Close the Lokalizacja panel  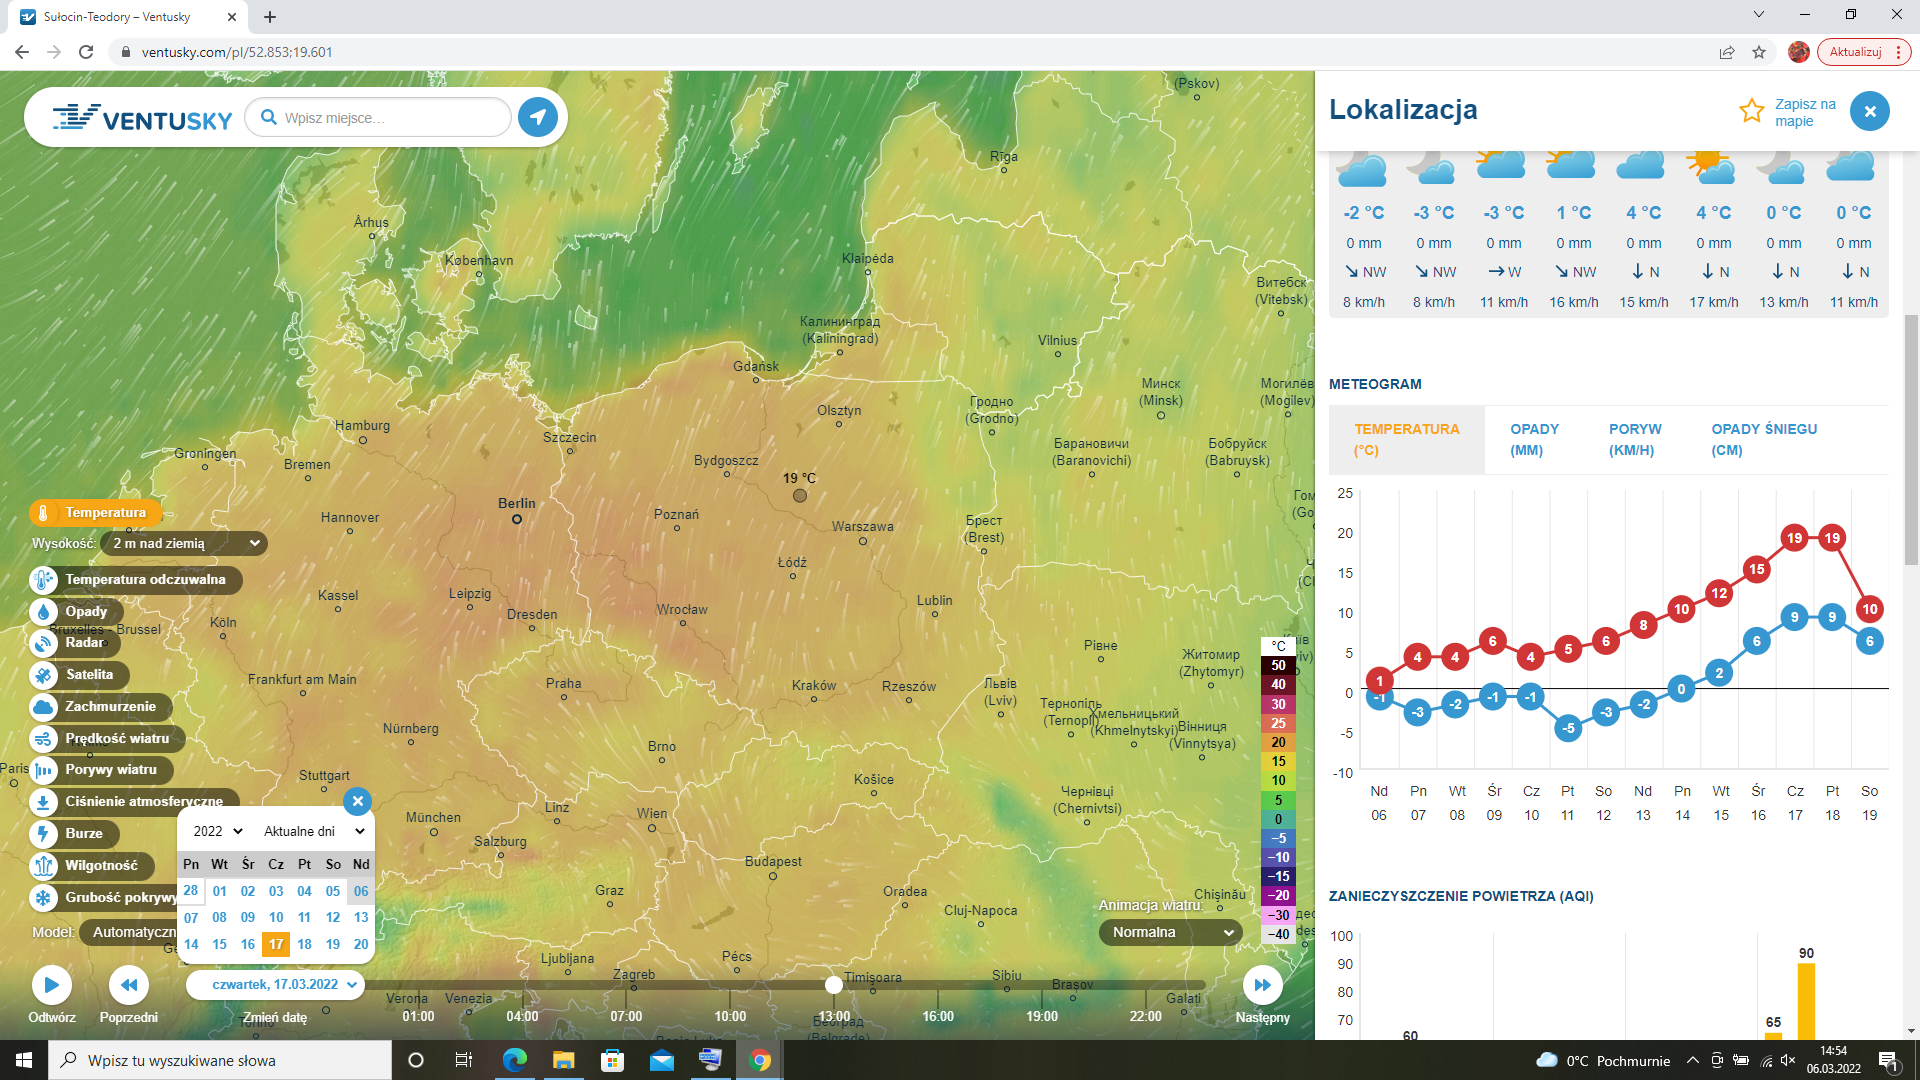[x=1869, y=111]
